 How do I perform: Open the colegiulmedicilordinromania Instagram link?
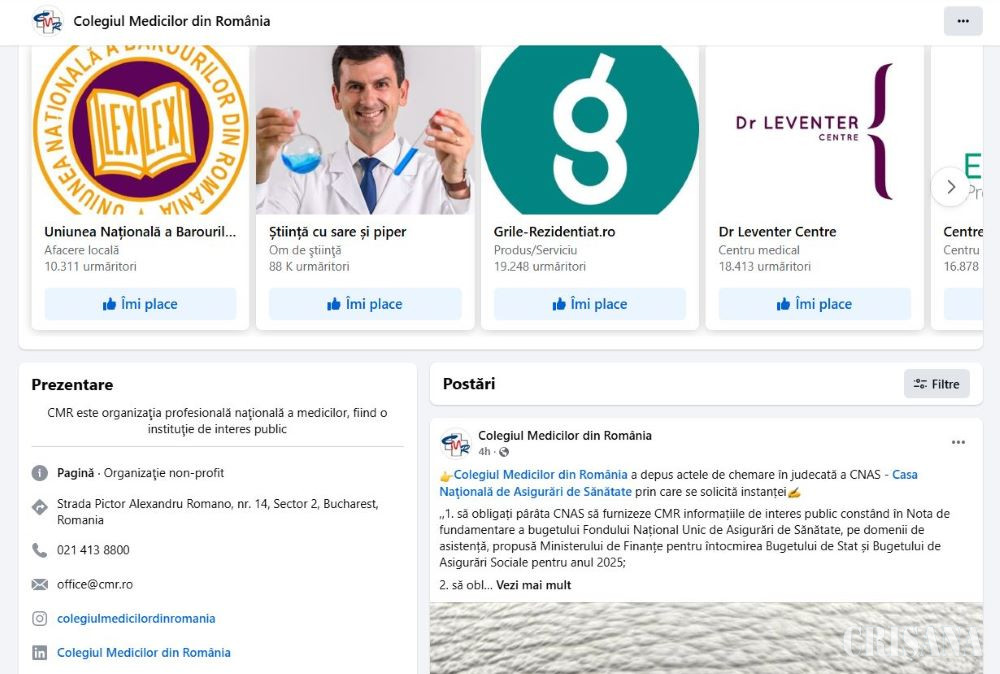click(x=136, y=619)
